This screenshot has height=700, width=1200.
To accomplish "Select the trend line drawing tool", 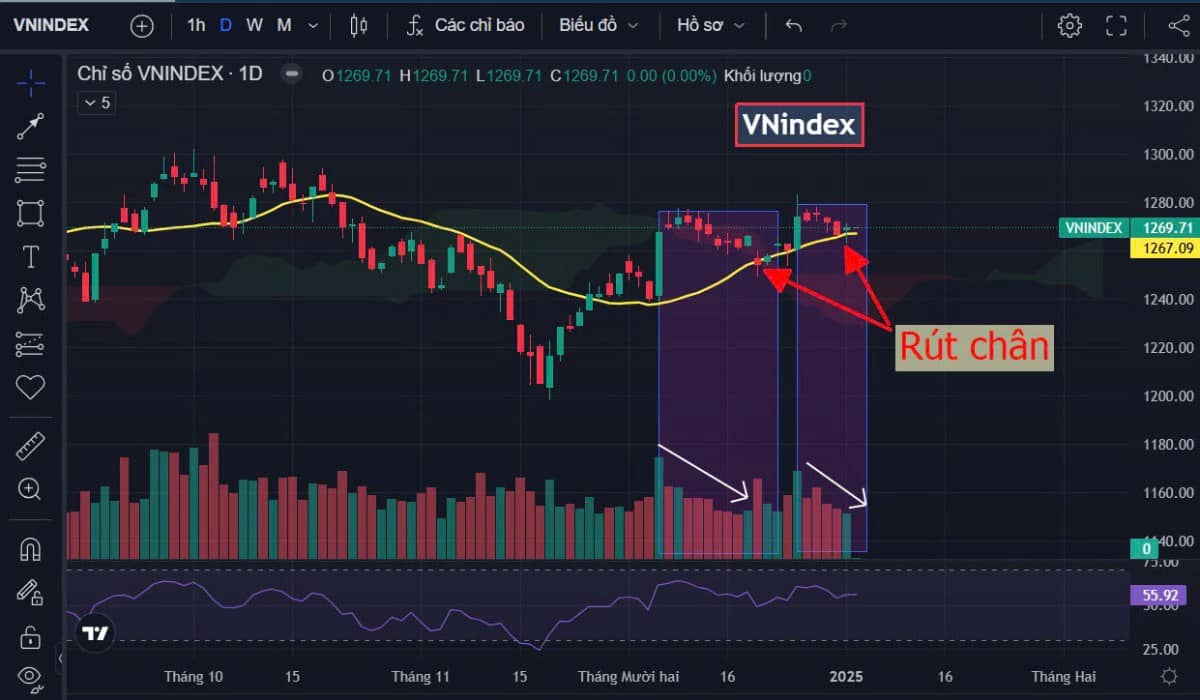I will (30, 126).
